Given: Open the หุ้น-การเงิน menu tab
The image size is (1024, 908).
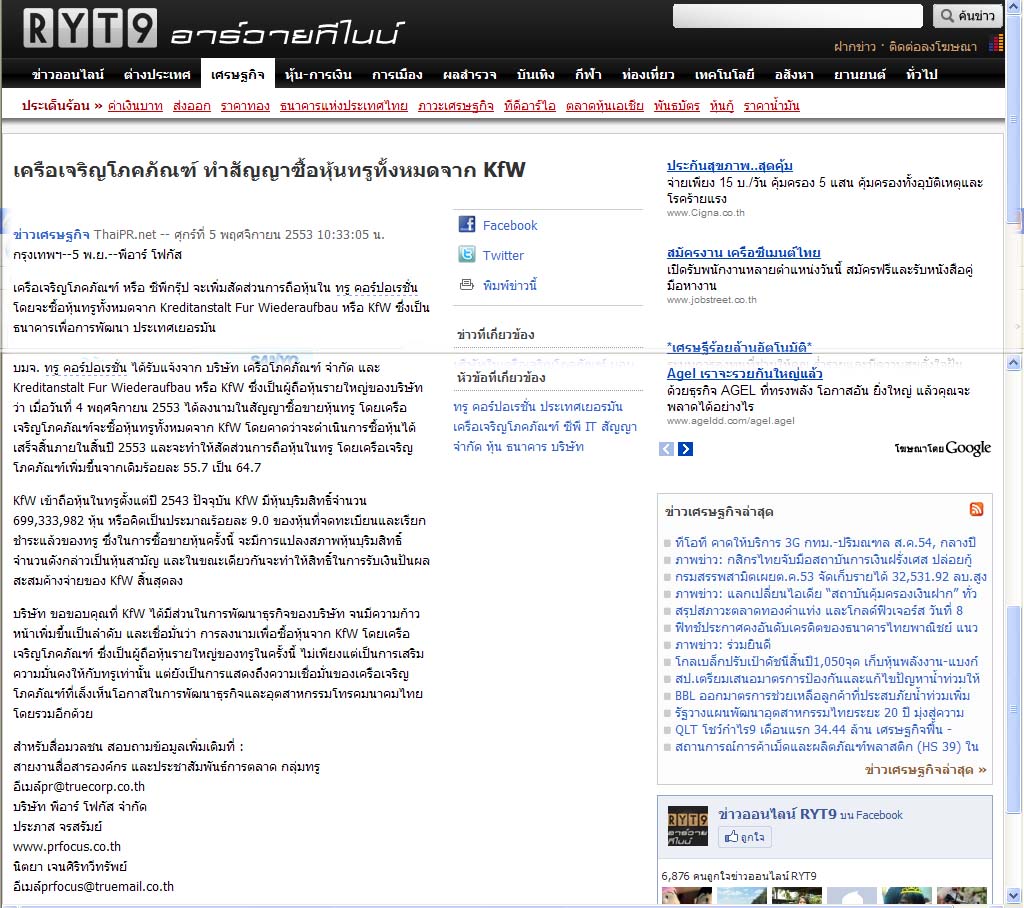Looking at the screenshot, I should coord(318,74).
